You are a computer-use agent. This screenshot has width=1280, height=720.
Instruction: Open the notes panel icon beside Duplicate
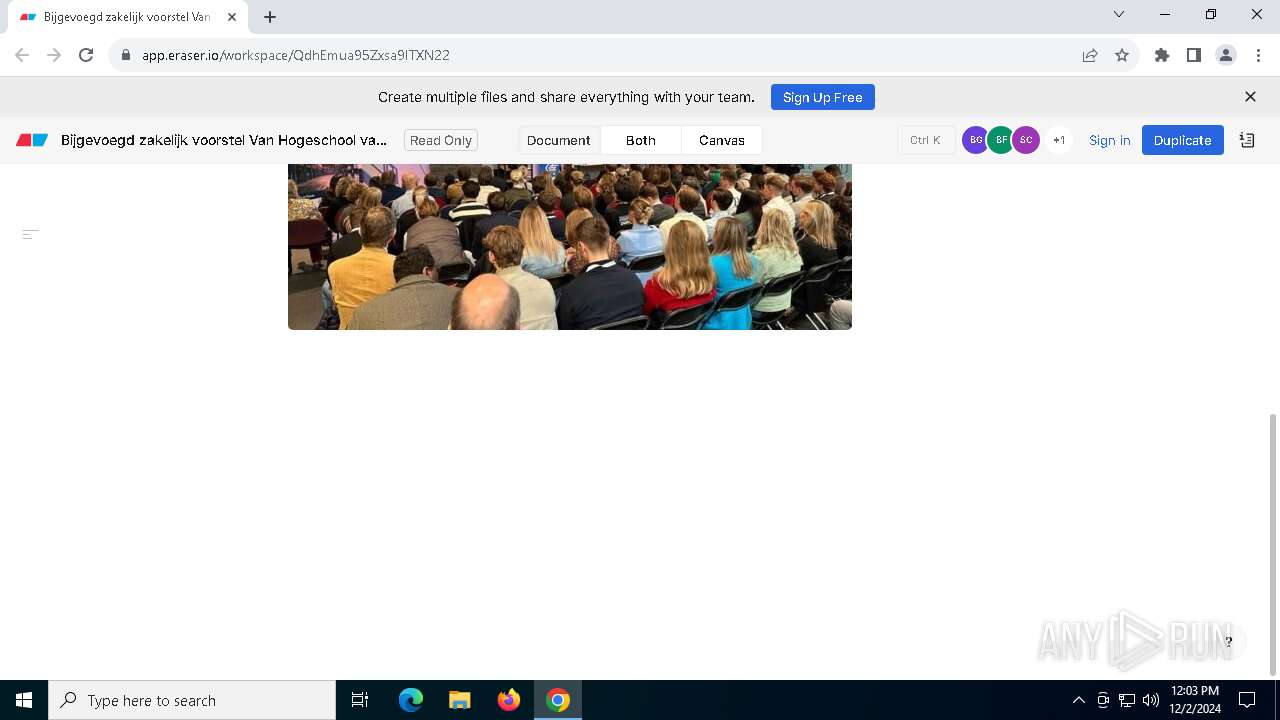pyautogui.click(x=1247, y=140)
